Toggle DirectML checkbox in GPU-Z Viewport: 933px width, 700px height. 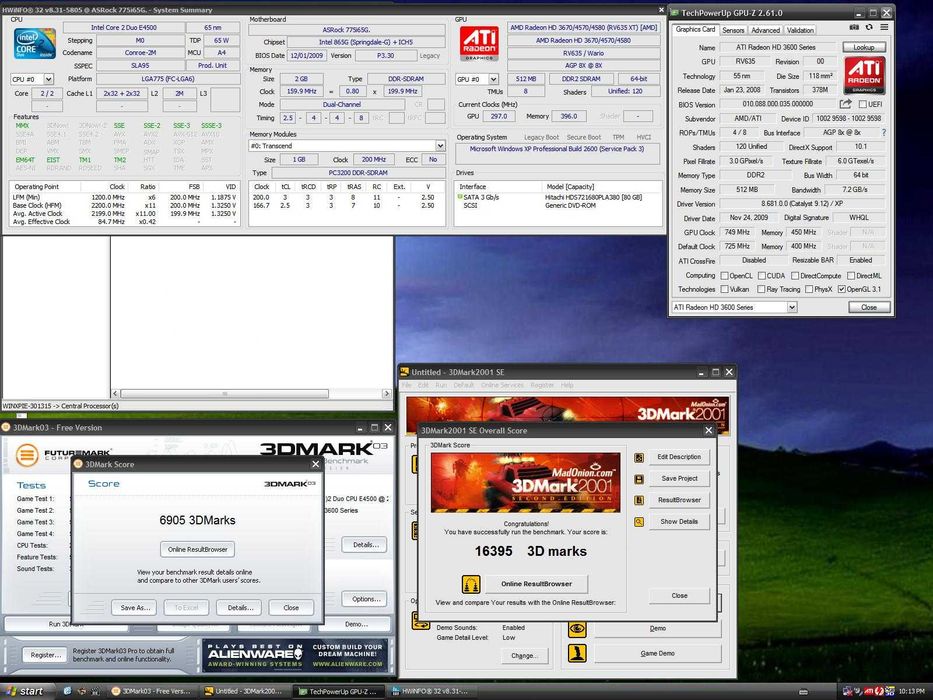[851, 276]
